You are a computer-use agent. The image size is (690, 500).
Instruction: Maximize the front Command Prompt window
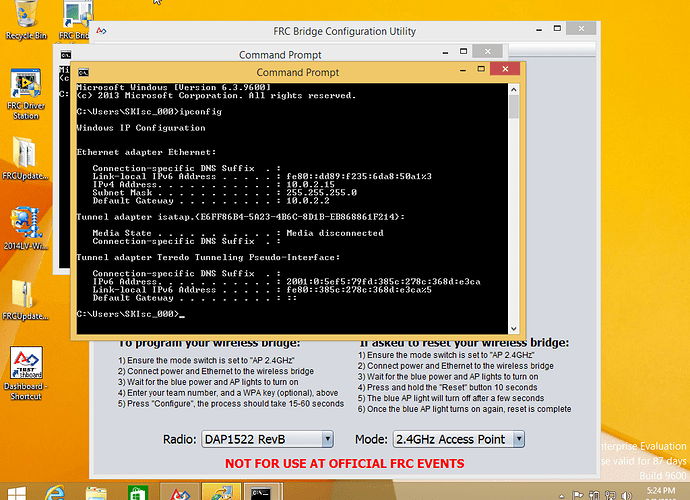point(481,69)
